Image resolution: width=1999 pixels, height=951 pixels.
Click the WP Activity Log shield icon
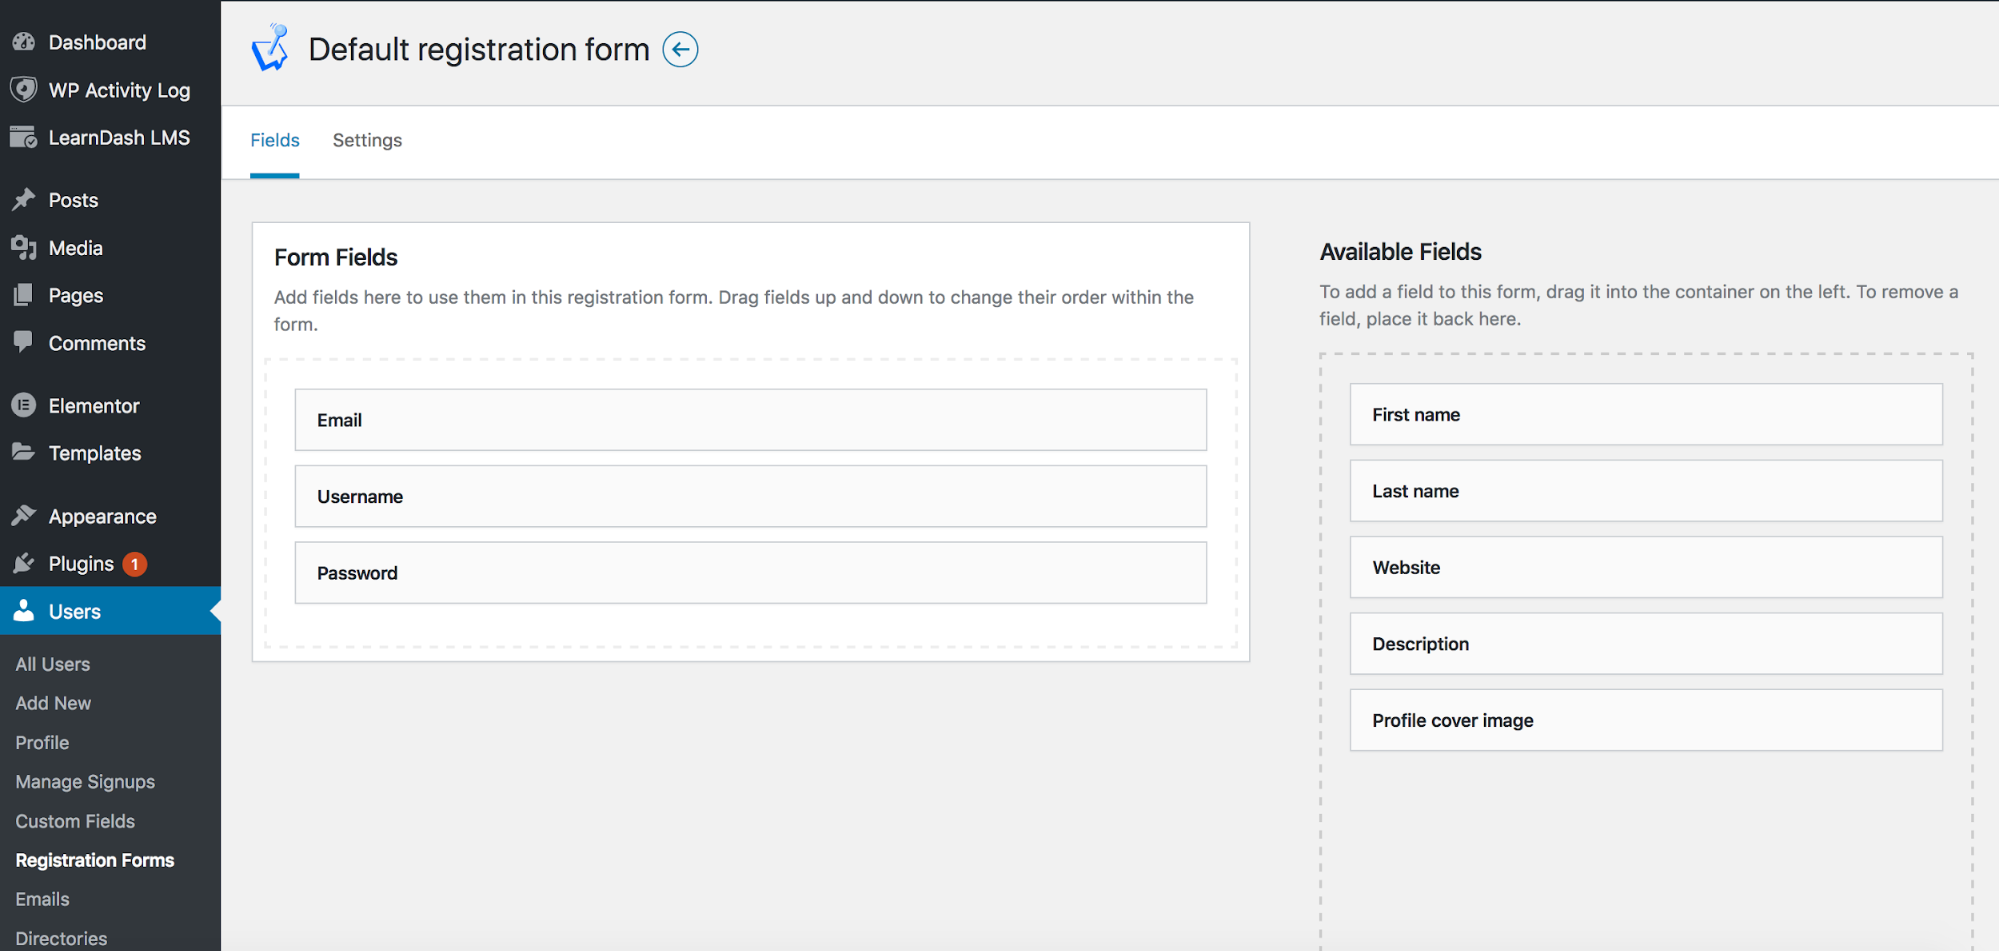tap(24, 90)
